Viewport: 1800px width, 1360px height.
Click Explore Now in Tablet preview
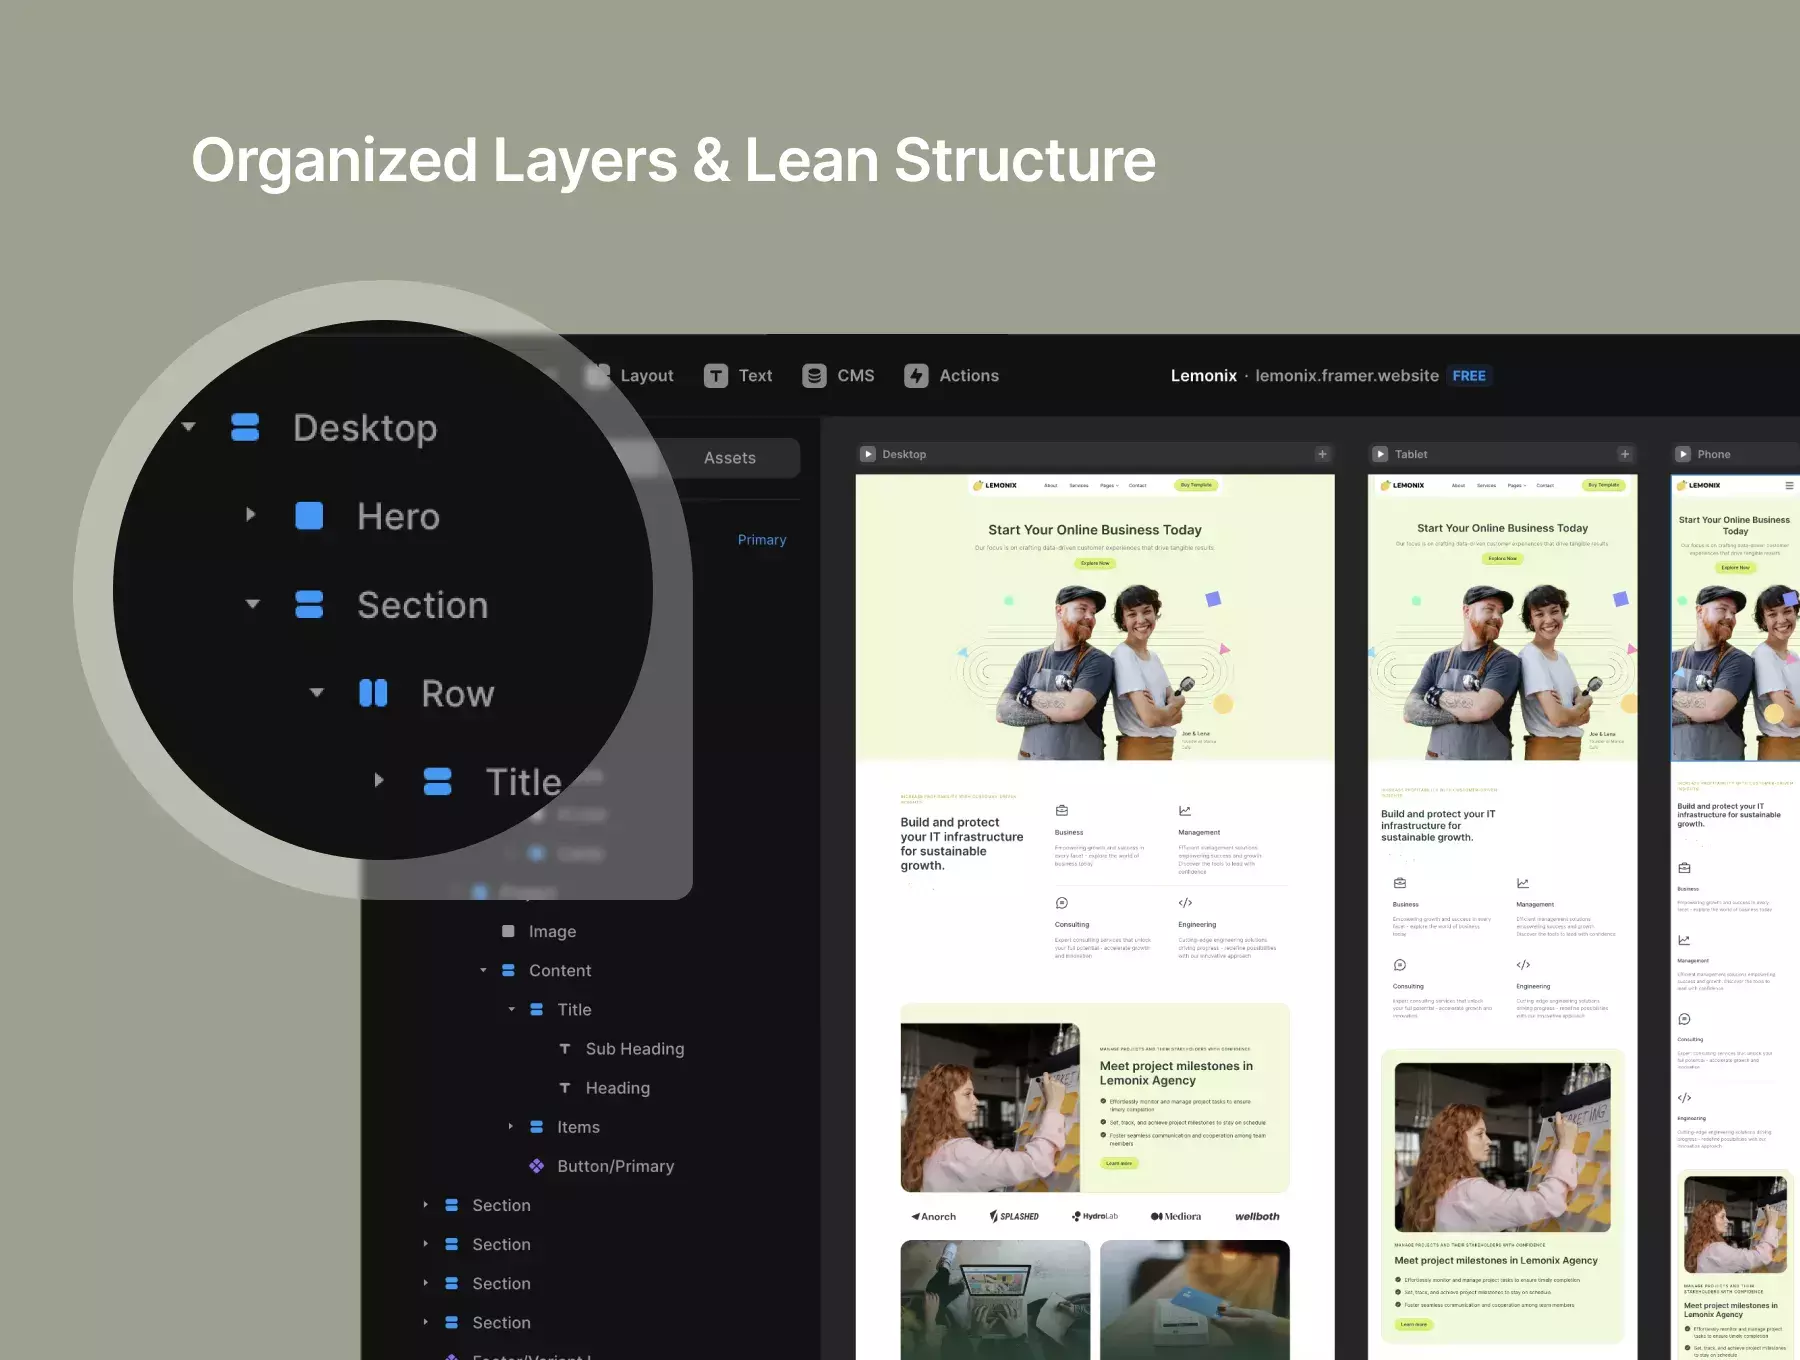click(x=1502, y=559)
